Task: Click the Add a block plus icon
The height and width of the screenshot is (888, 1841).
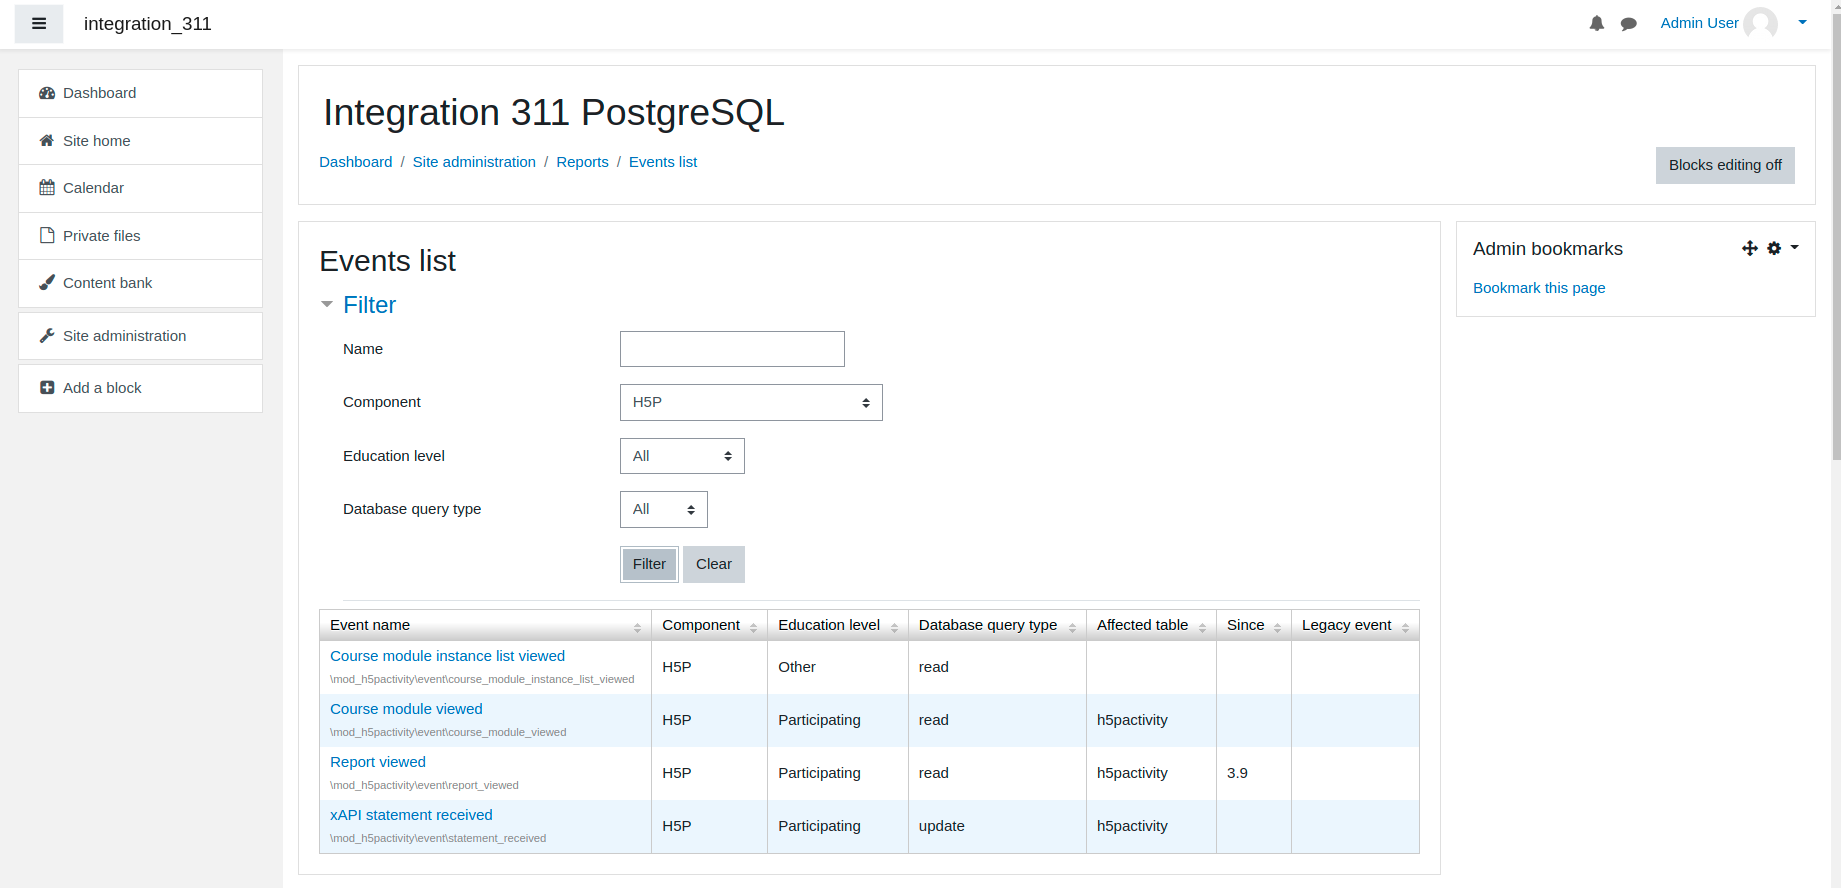Action: tap(47, 388)
